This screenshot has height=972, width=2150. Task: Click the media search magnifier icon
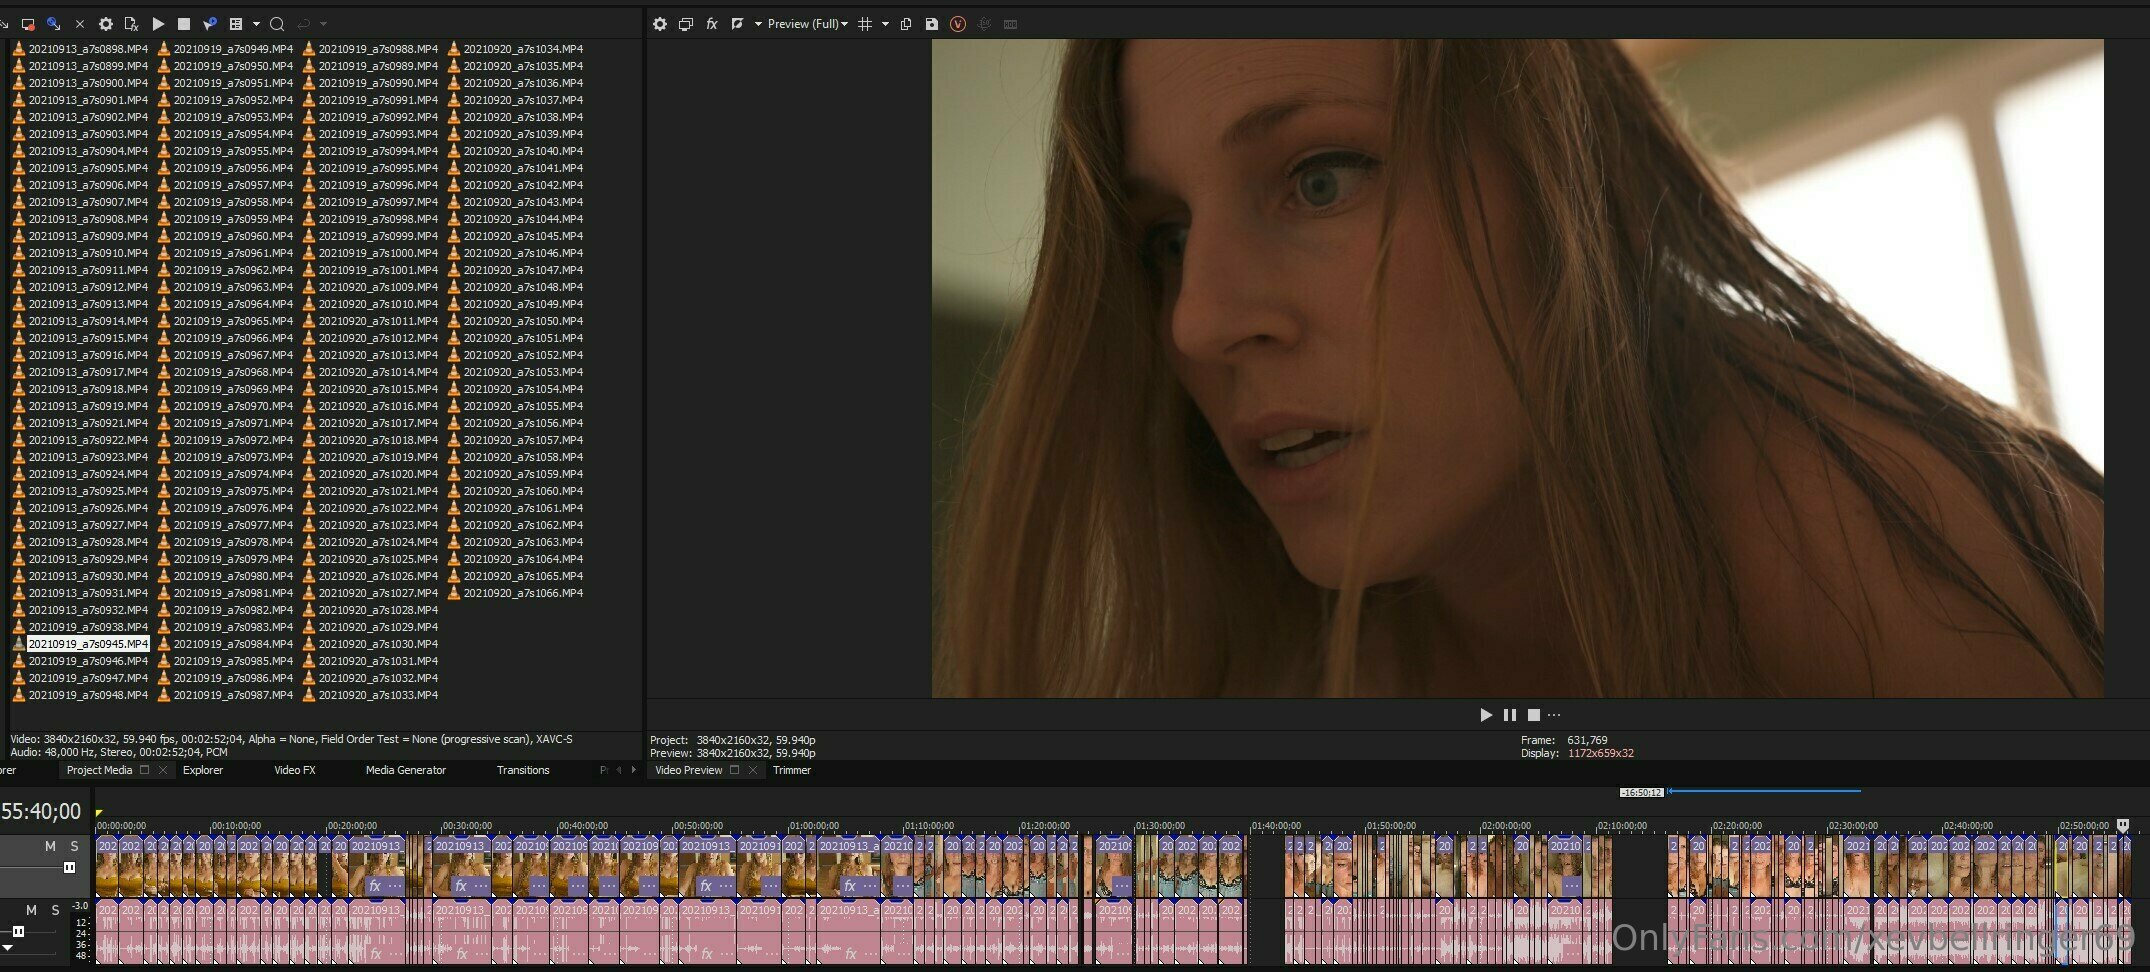pyautogui.click(x=277, y=24)
